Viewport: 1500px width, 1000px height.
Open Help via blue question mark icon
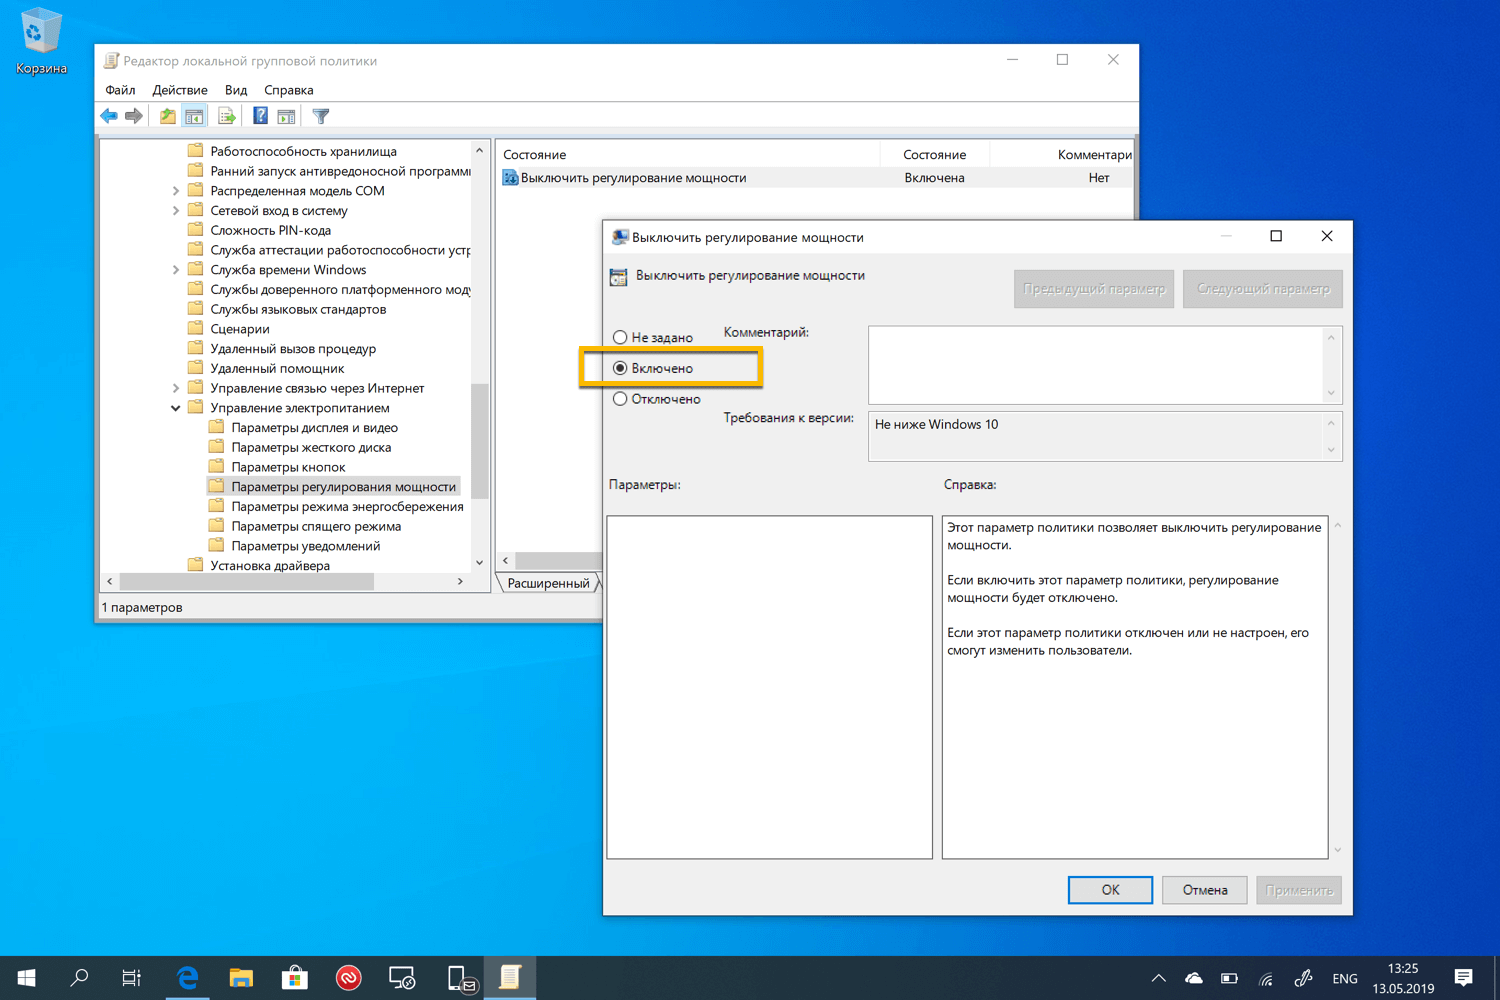pos(260,116)
